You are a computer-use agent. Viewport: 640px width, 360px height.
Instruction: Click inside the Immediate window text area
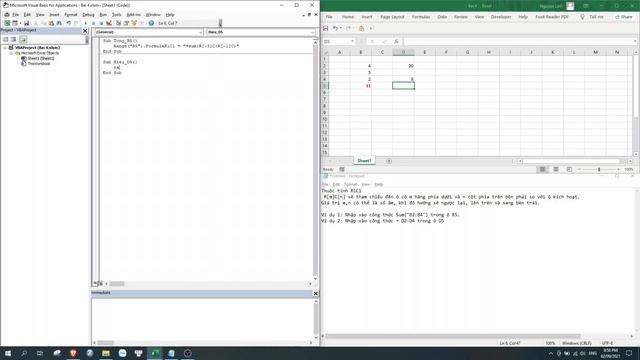202,319
